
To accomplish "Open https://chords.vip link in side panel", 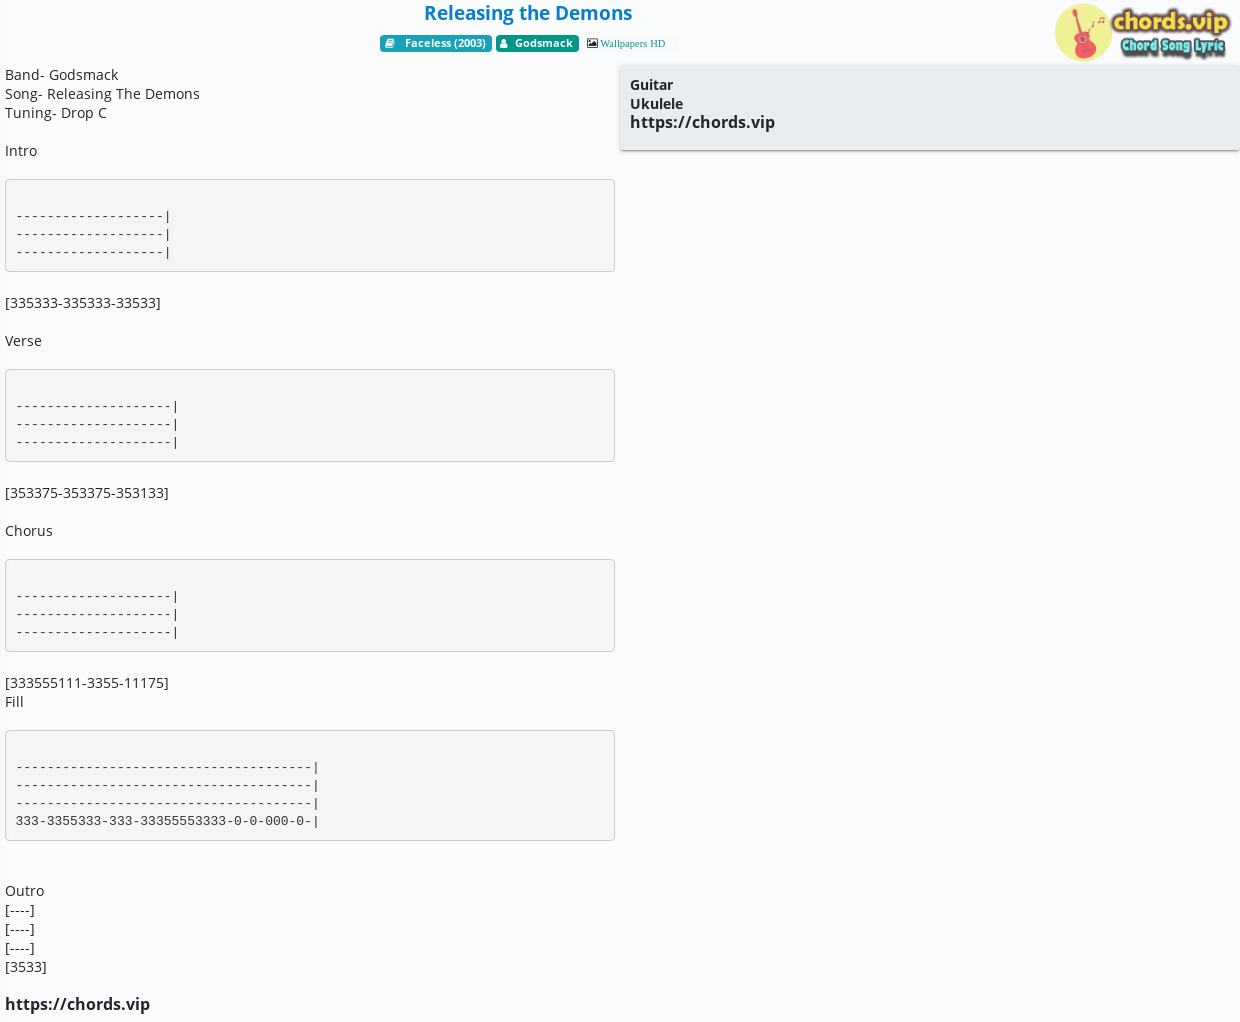I will [x=702, y=122].
